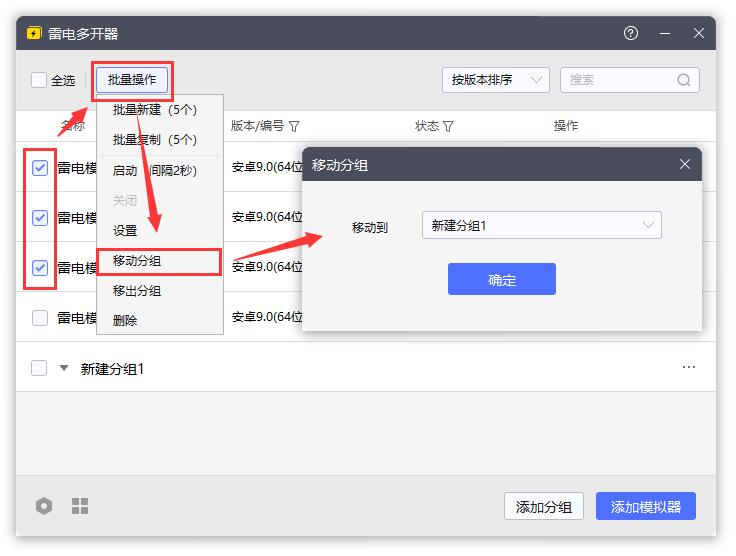
Task: Select 批量复制 (5个) menu item
Action: pos(160,139)
